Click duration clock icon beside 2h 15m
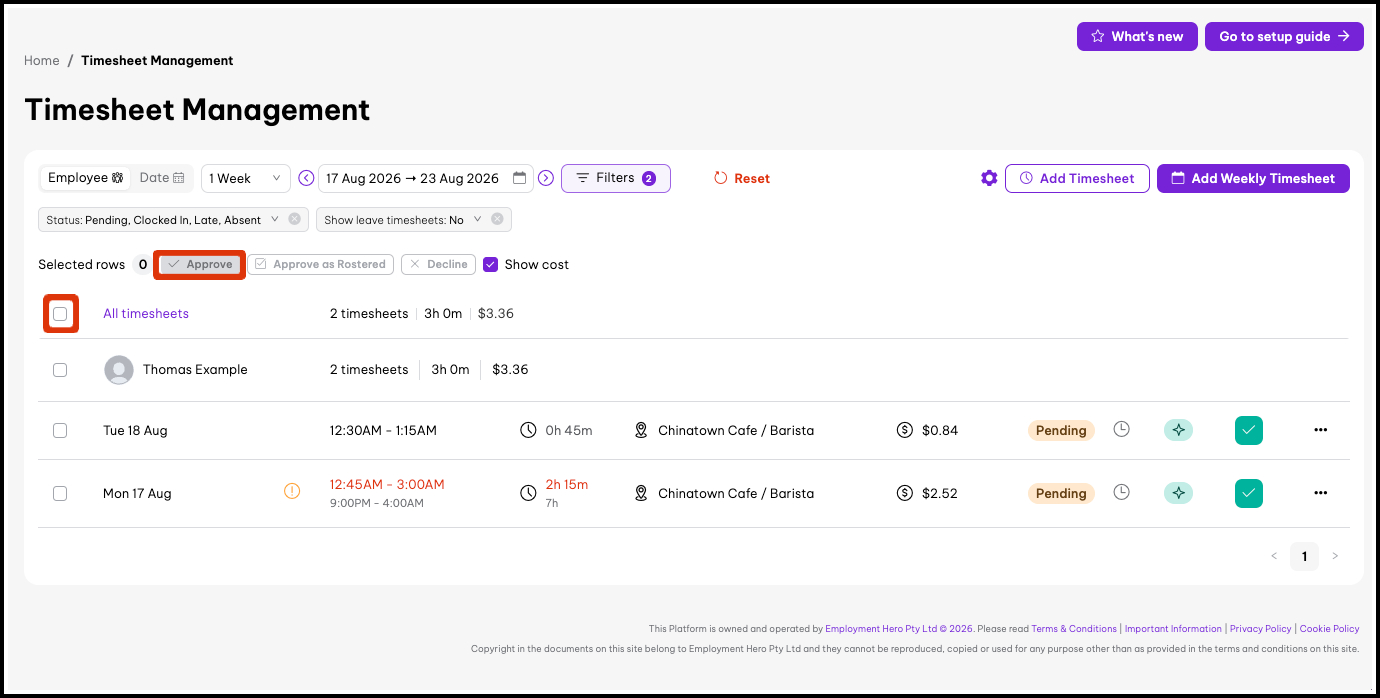Screen dimensions: 1380x698 coord(528,493)
